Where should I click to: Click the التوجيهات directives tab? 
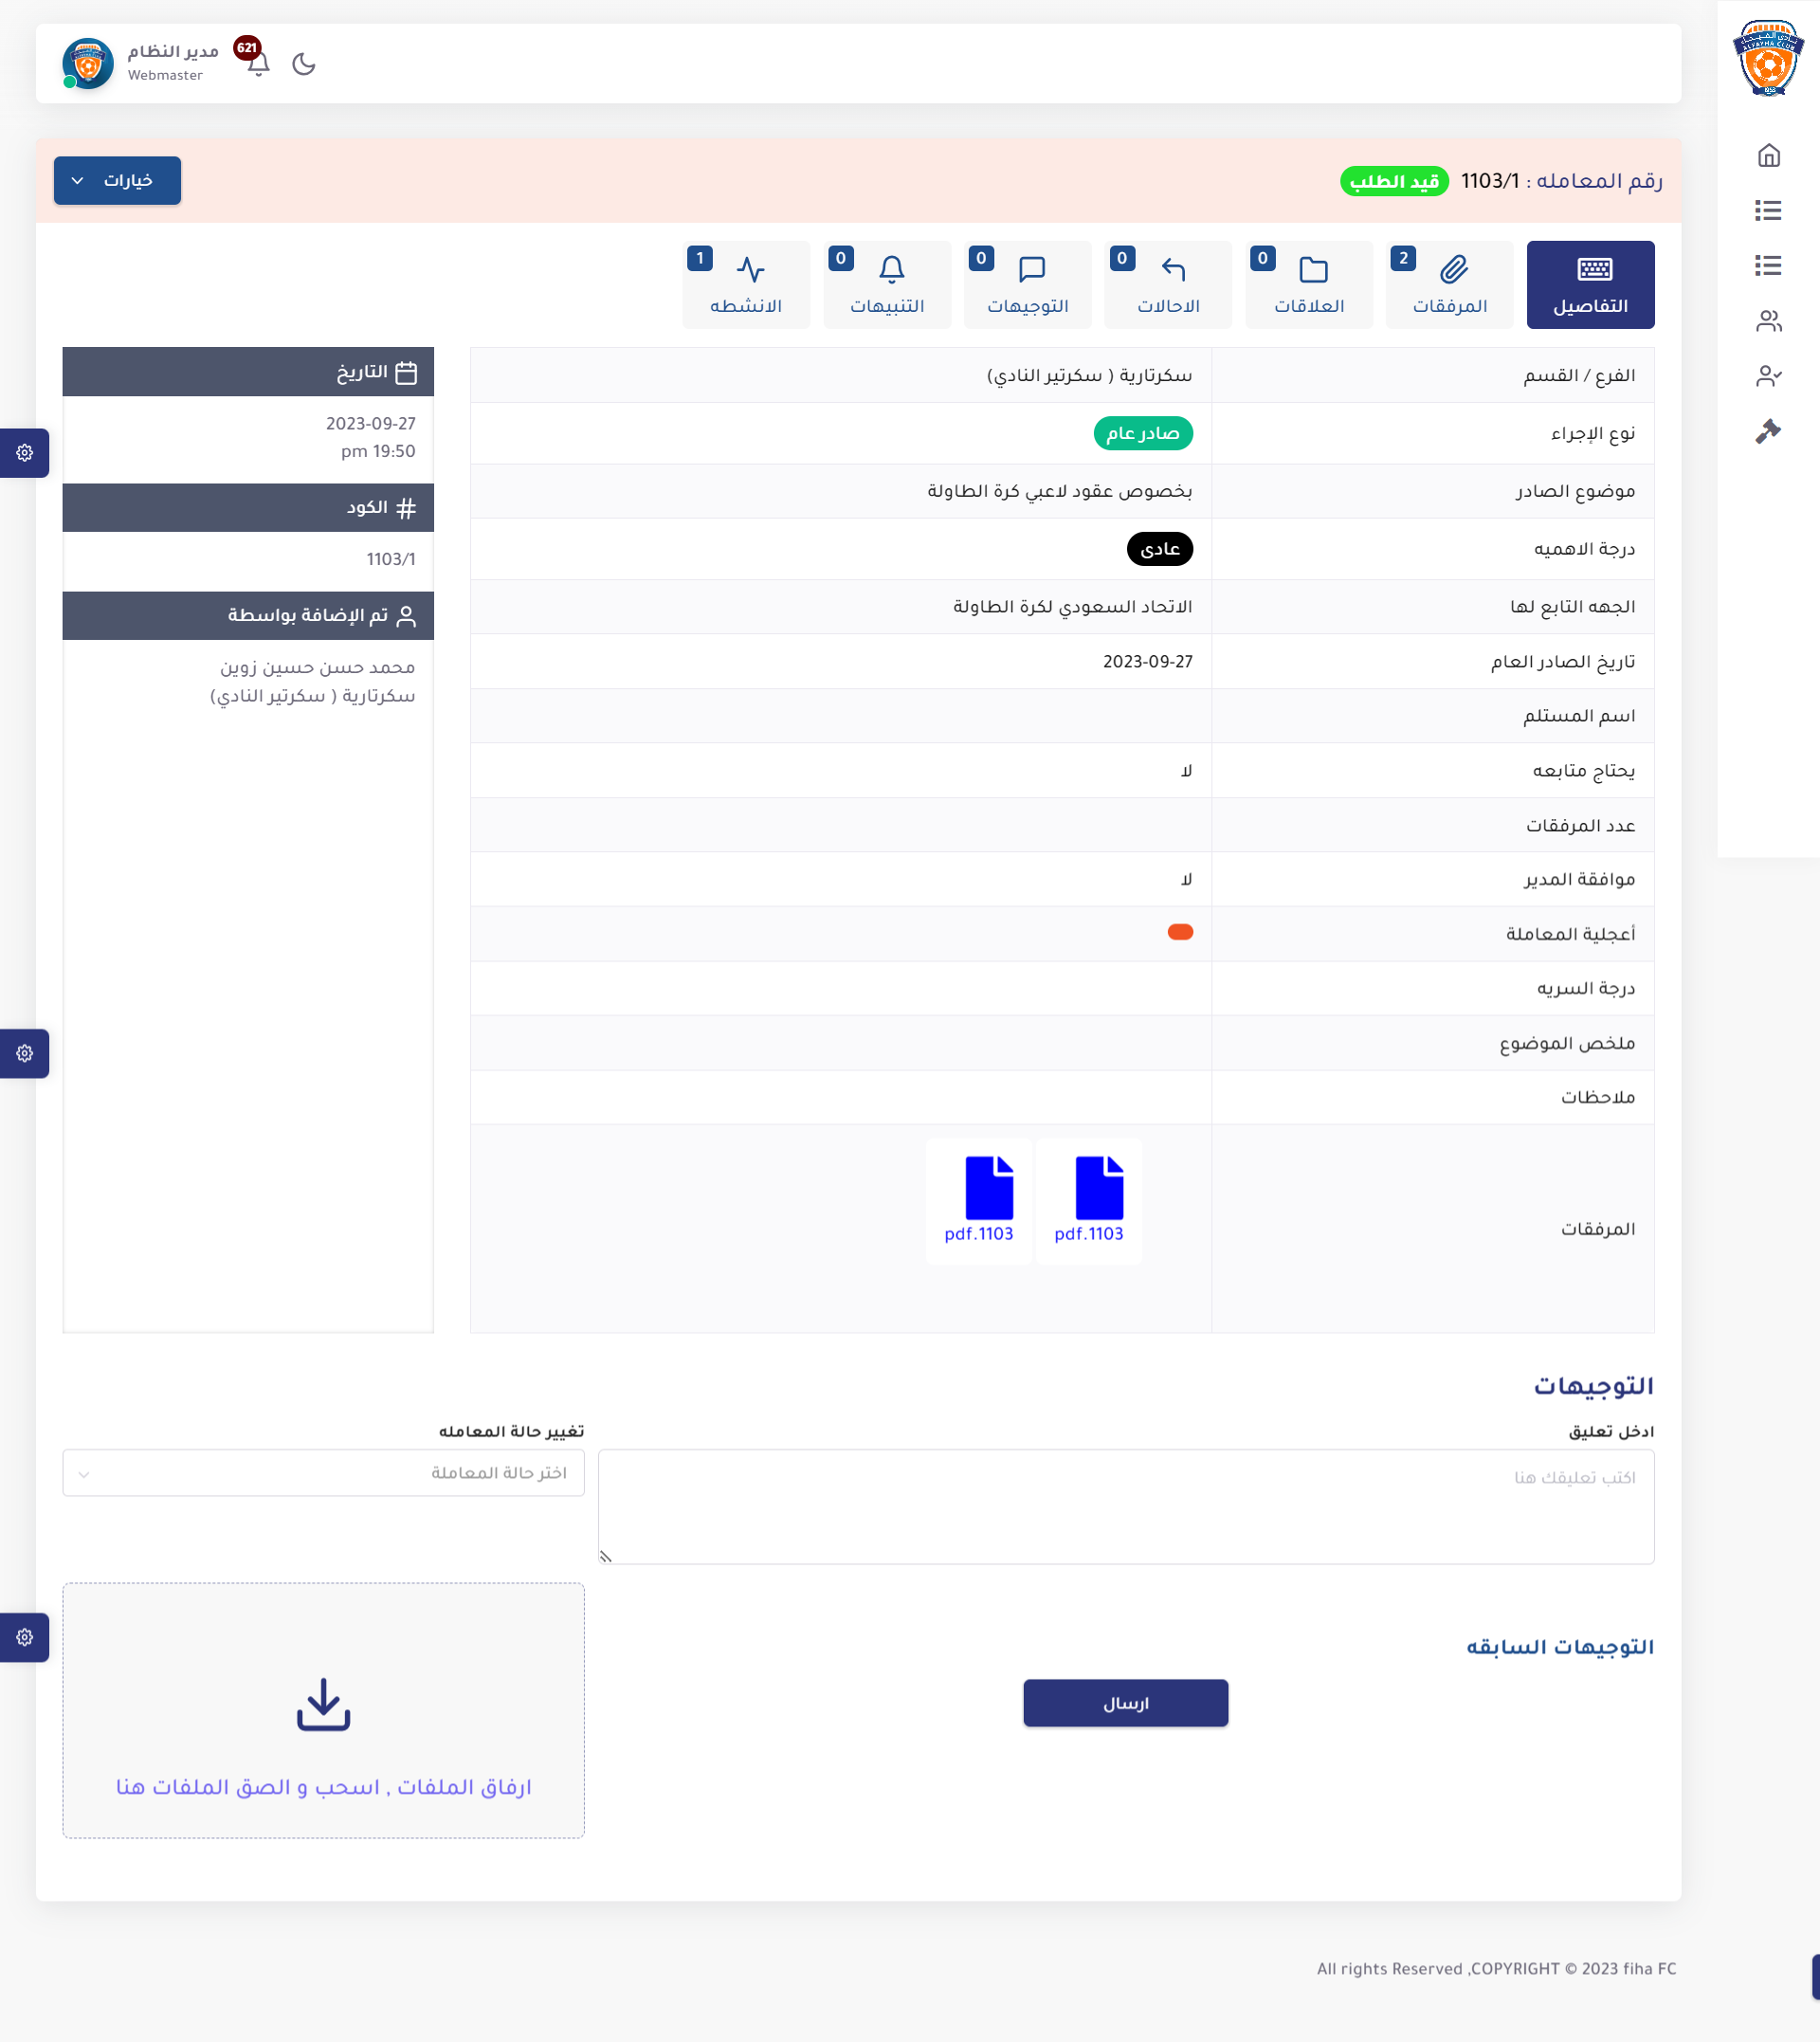coord(1027,285)
